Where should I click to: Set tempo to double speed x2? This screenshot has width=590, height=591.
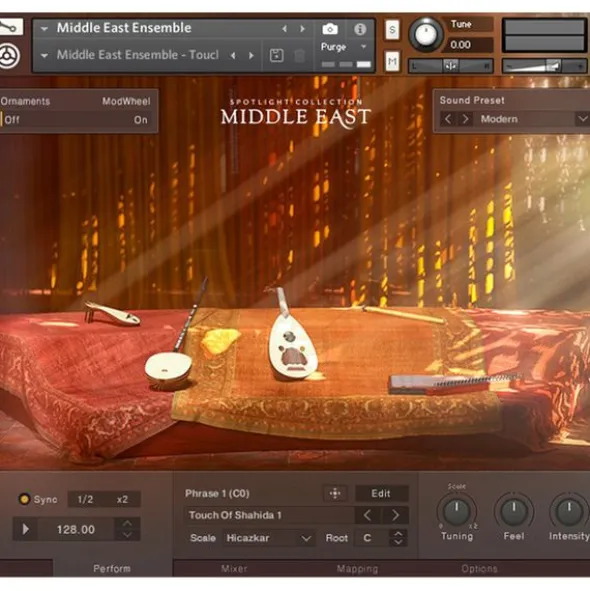122,499
